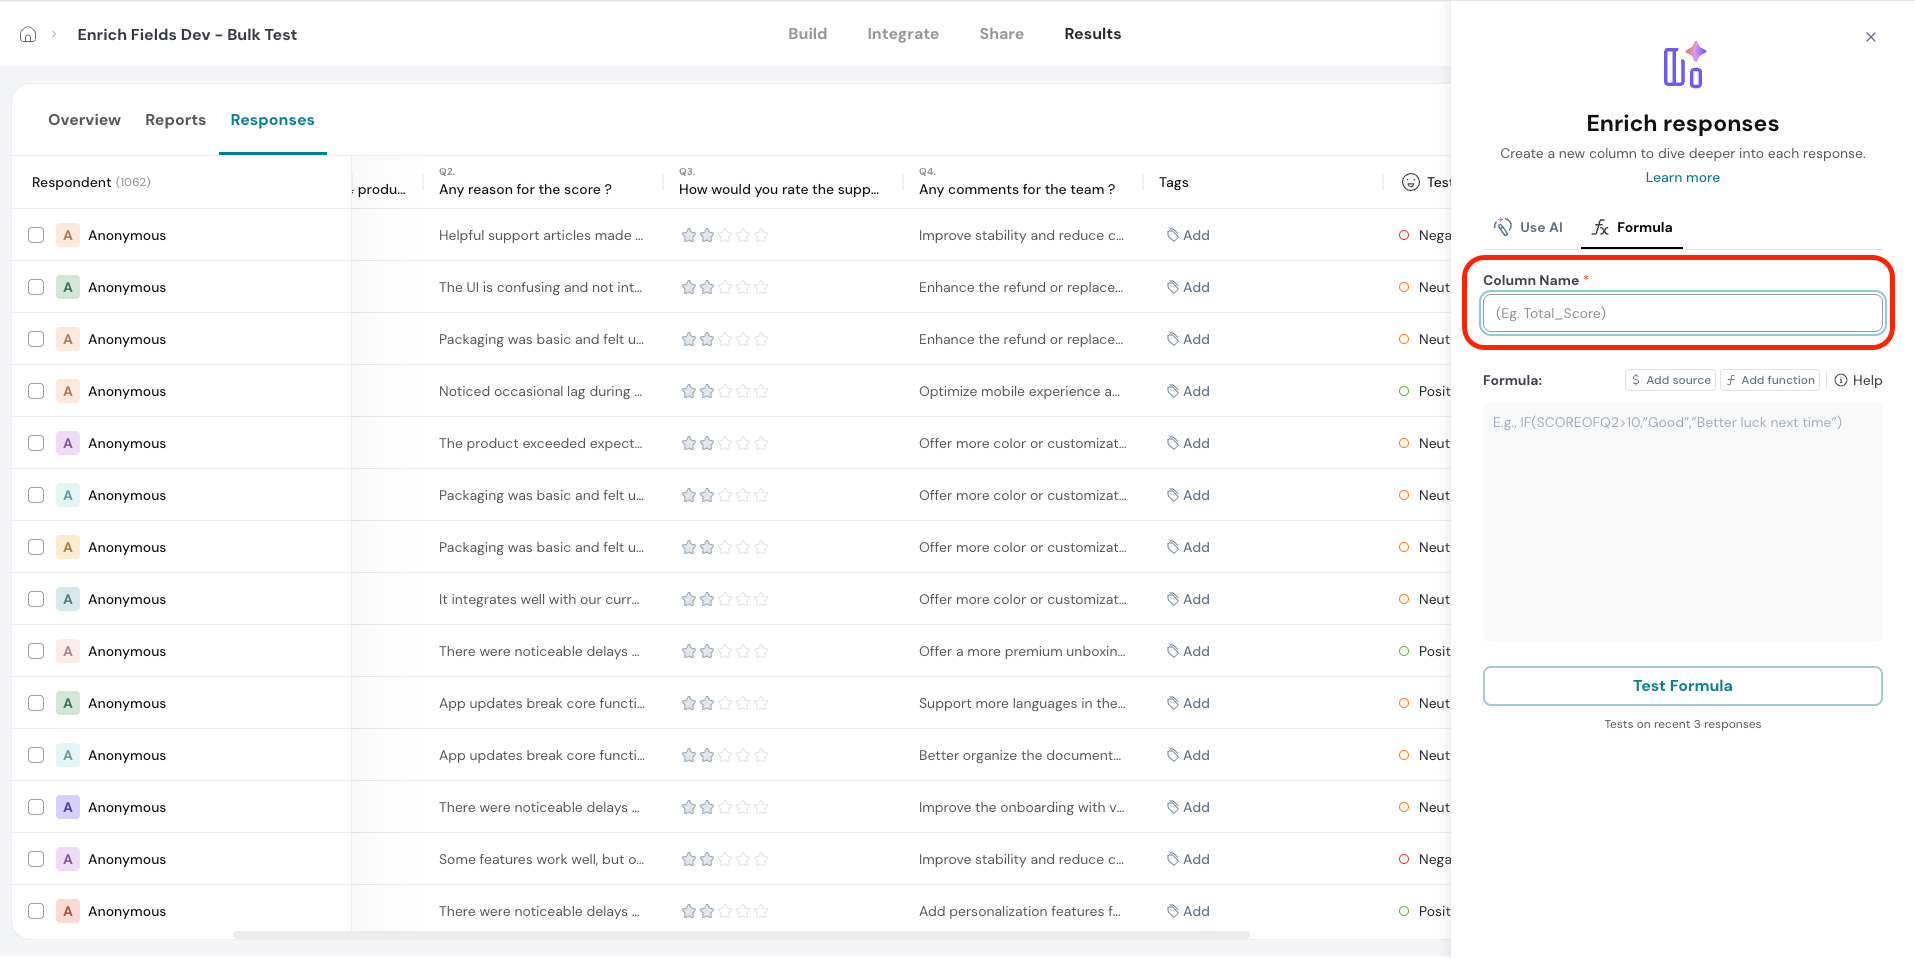Click the Help info icon

coord(1840,380)
